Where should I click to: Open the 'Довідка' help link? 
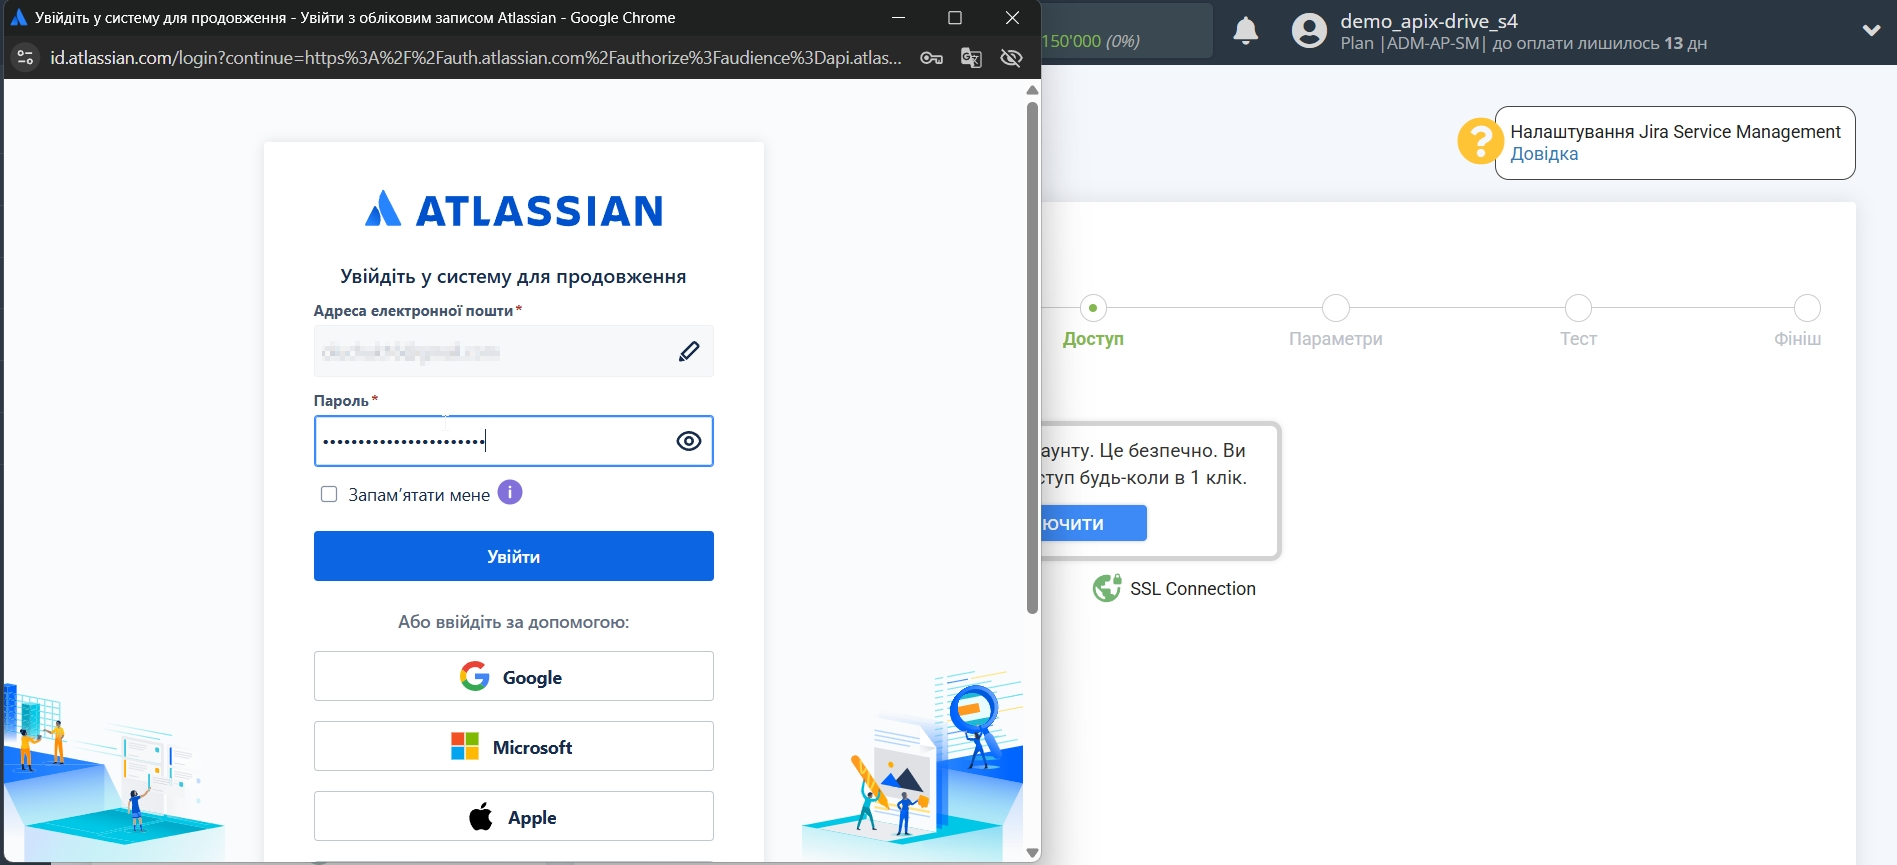[1544, 154]
